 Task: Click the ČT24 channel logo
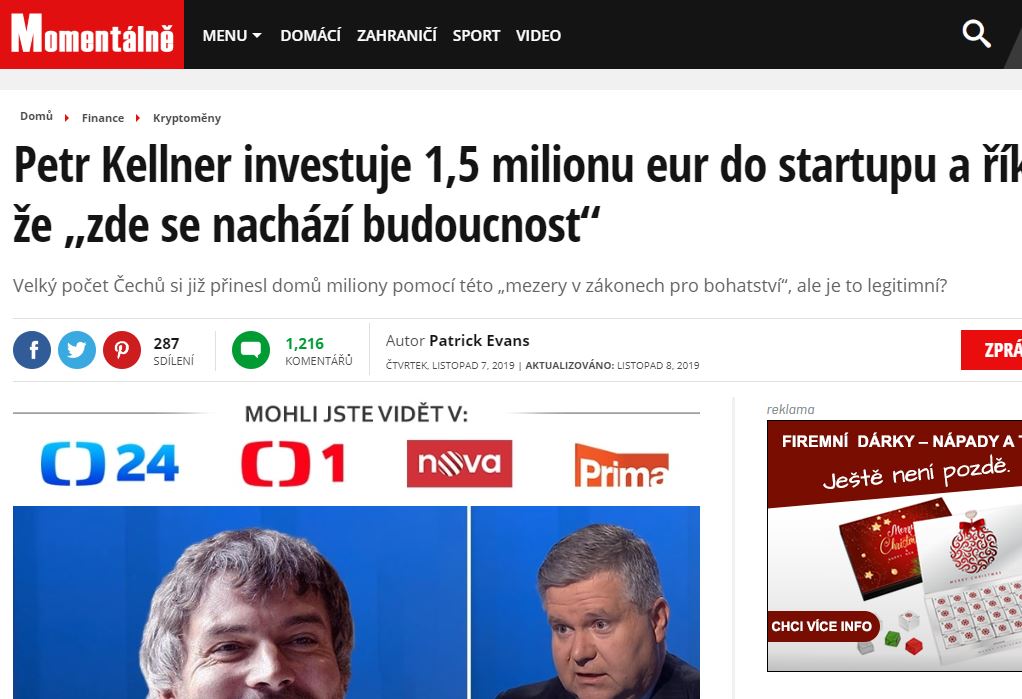pyautogui.click(x=110, y=464)
